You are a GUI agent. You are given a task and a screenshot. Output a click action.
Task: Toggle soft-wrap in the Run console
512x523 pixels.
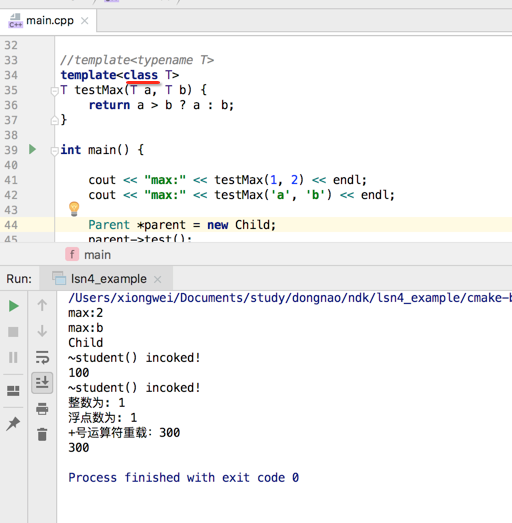pyautogui.click(x=42, y=357)
